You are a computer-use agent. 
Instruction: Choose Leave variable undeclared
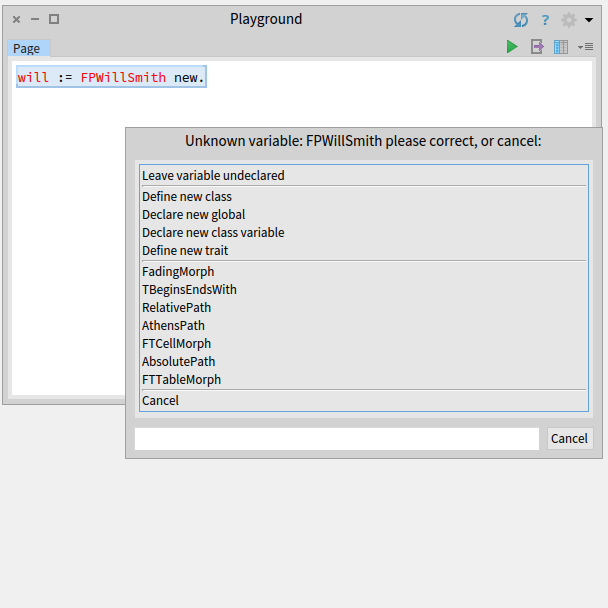click(364, 176)
